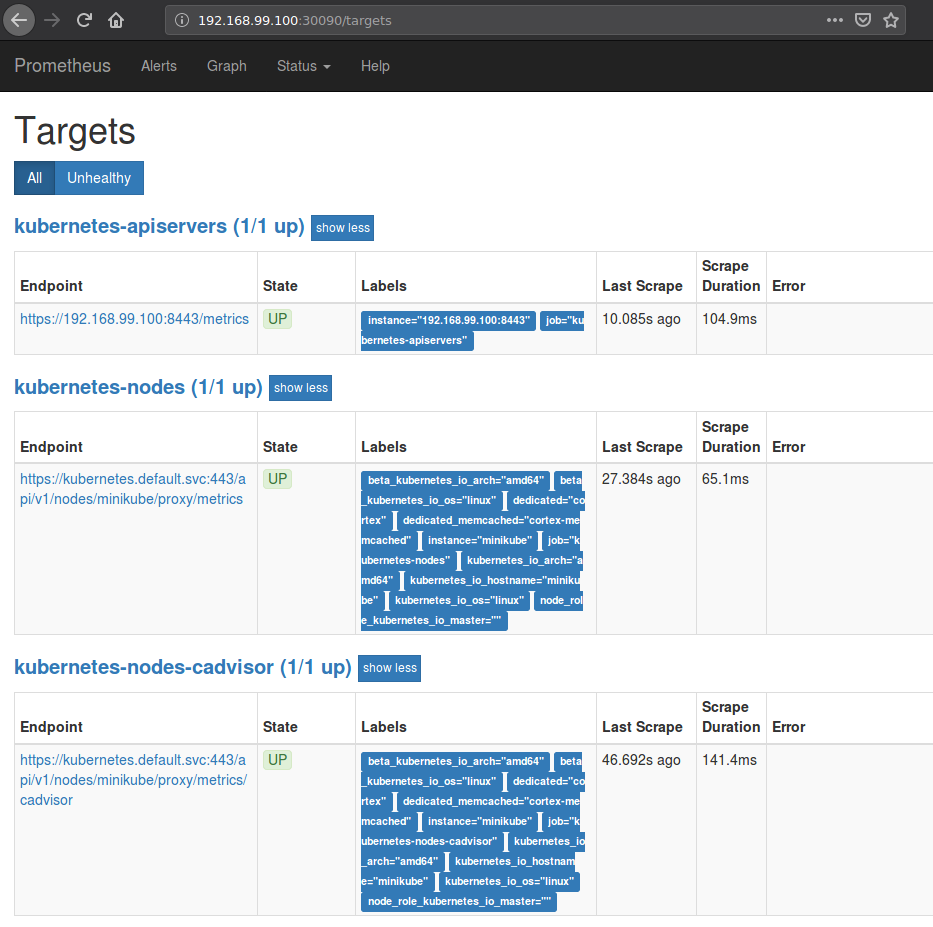Image resolution: width=933 pixels, height=927 pixels.
Task: Click the '141.4ms' scrape duration
Action: pos(730,760)
